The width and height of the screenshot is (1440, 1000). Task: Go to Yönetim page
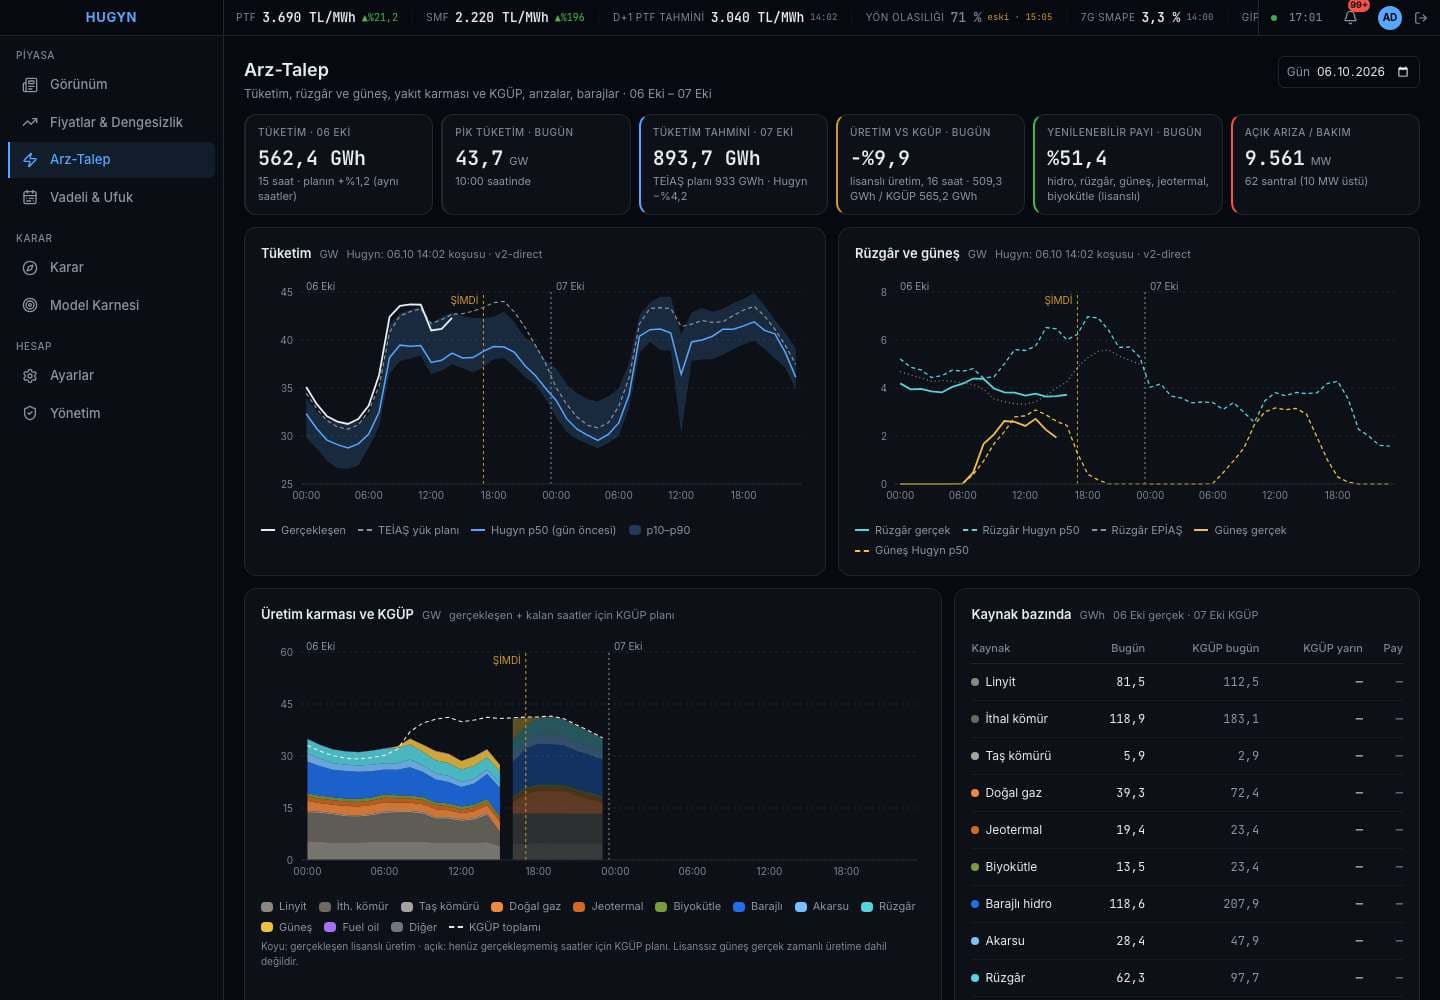click(x=111, y=413)
